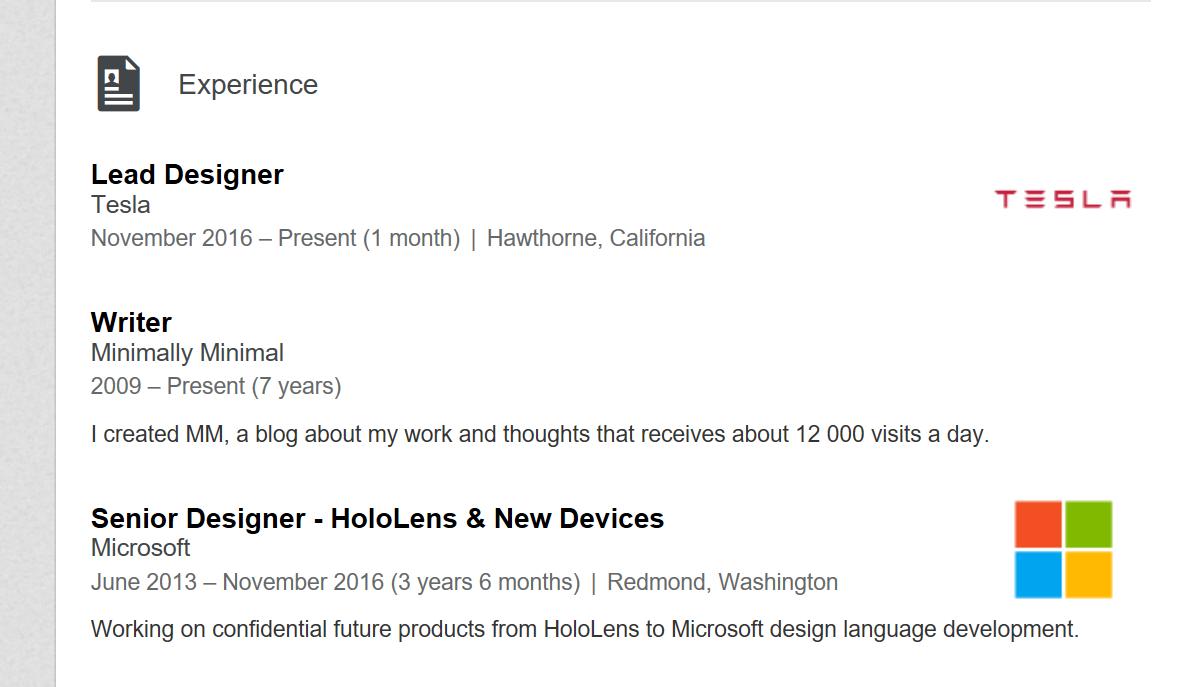Click the 2009 – Present (7 years) date
Screen dimensions: 1184x687
tap(216, 386)
